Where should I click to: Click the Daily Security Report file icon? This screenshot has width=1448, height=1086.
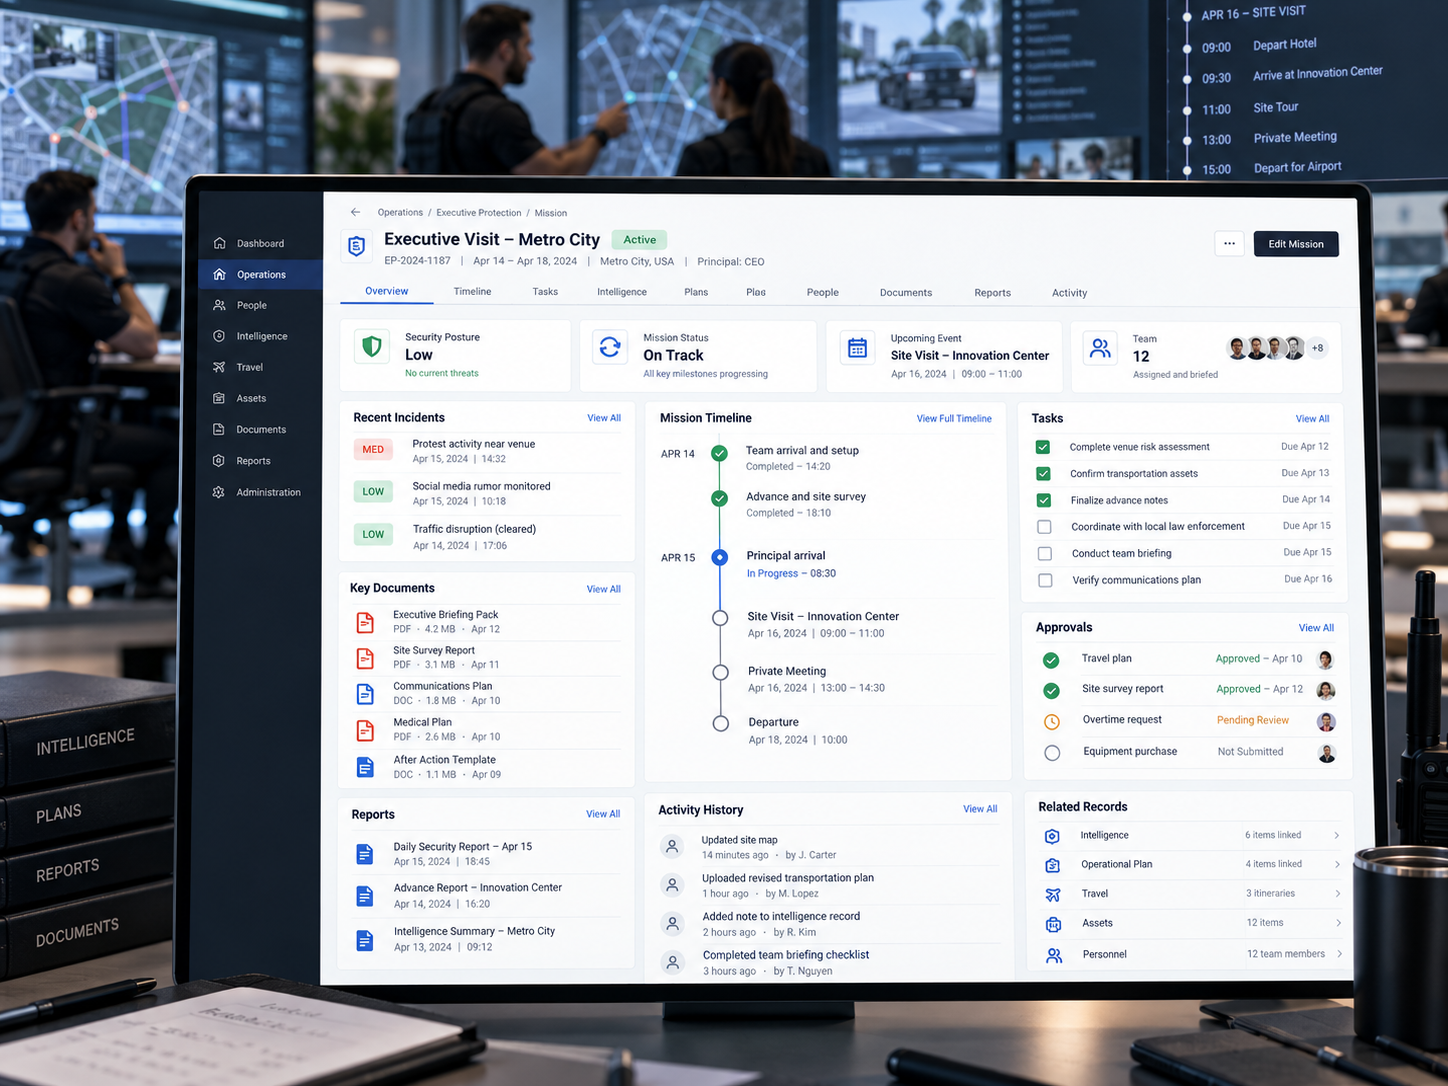[365, 854]
